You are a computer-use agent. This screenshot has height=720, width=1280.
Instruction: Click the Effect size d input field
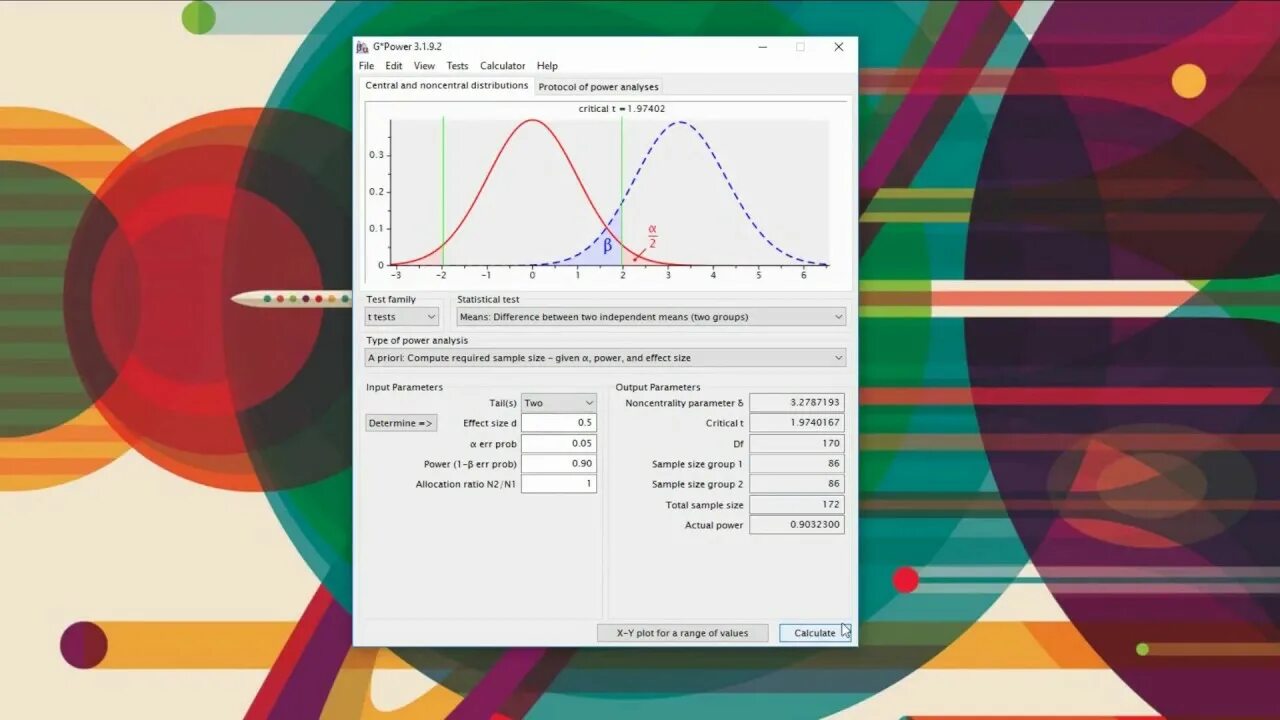[x=559, y=423]
